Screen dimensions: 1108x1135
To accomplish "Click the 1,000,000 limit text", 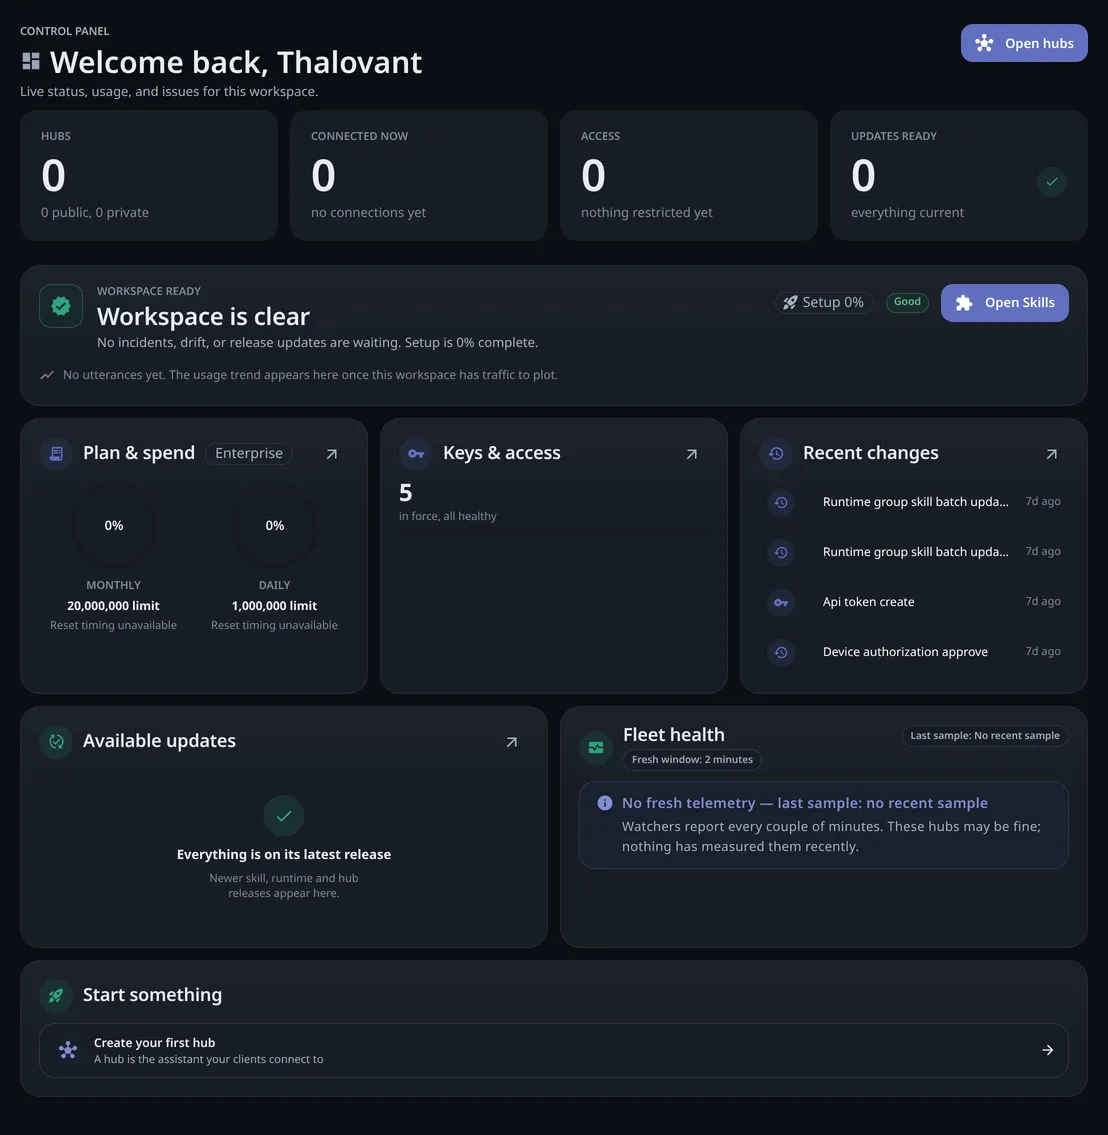I will click(x=274, y=606).
